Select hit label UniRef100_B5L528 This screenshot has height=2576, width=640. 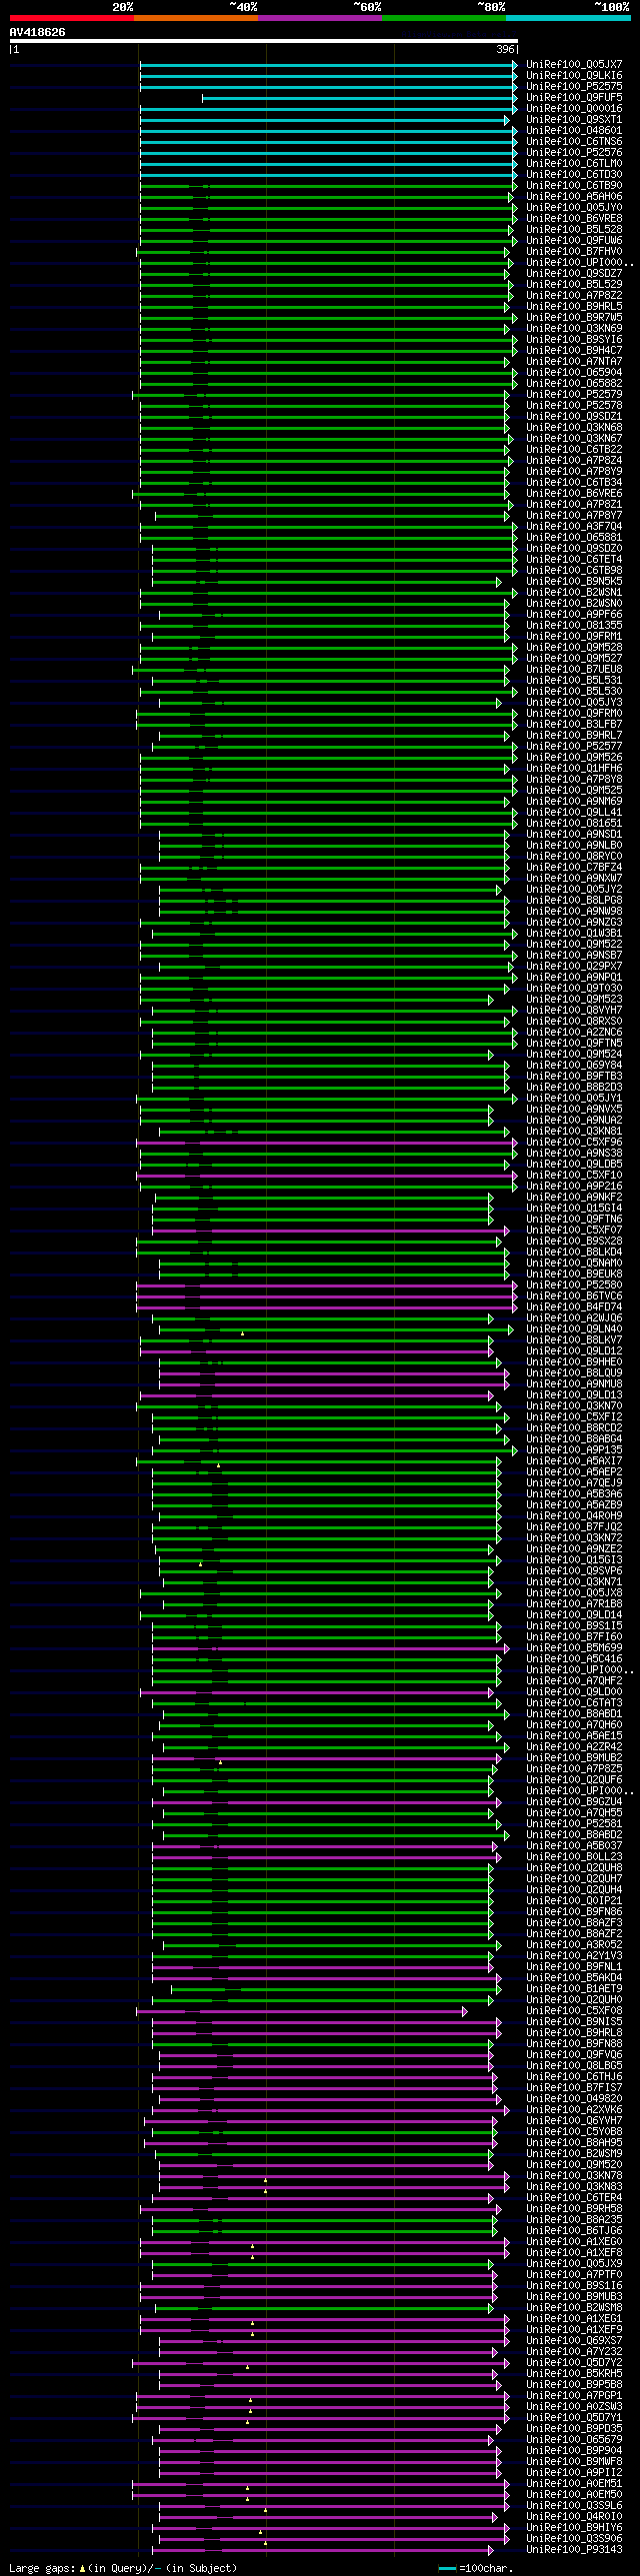[574, 230]
